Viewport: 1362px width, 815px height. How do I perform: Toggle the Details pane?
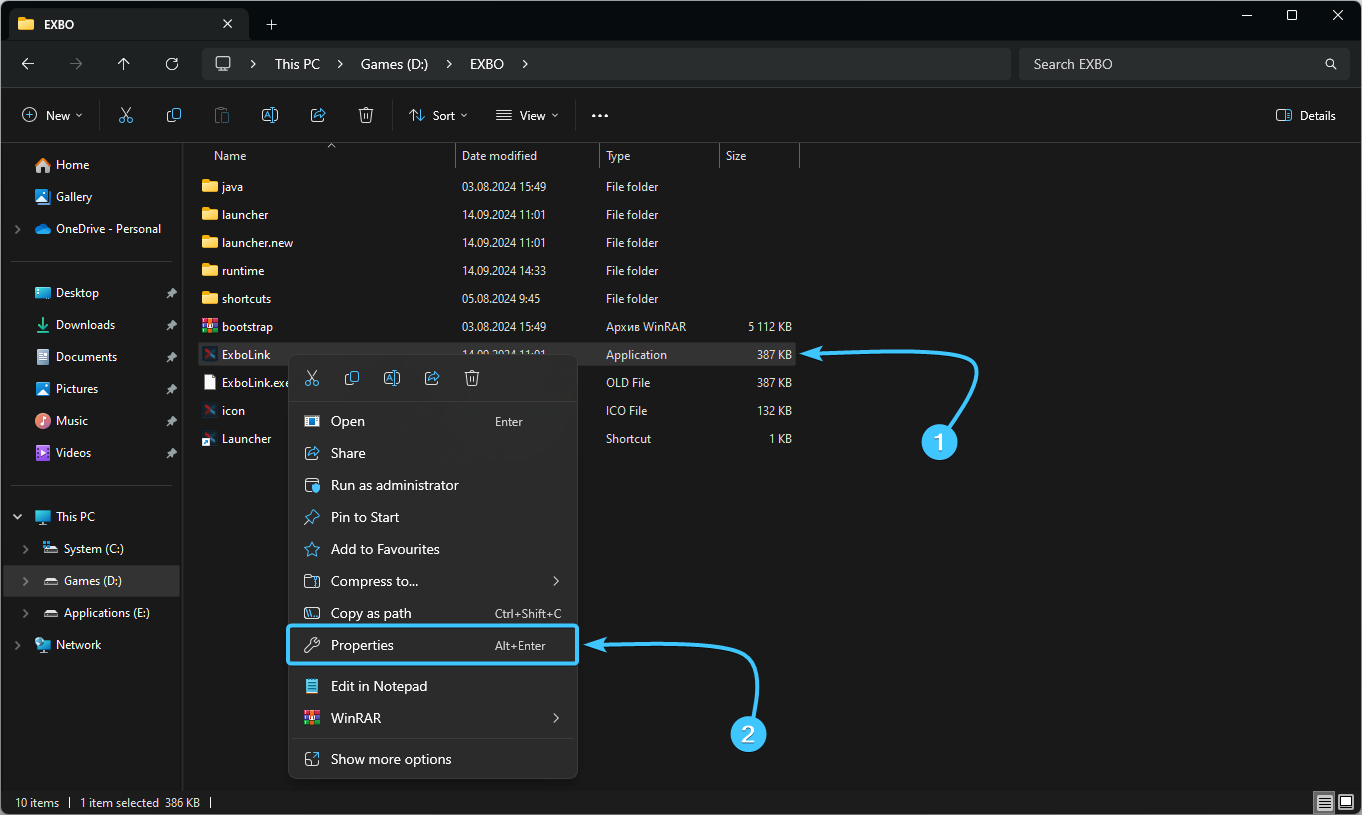[1306, 116]
